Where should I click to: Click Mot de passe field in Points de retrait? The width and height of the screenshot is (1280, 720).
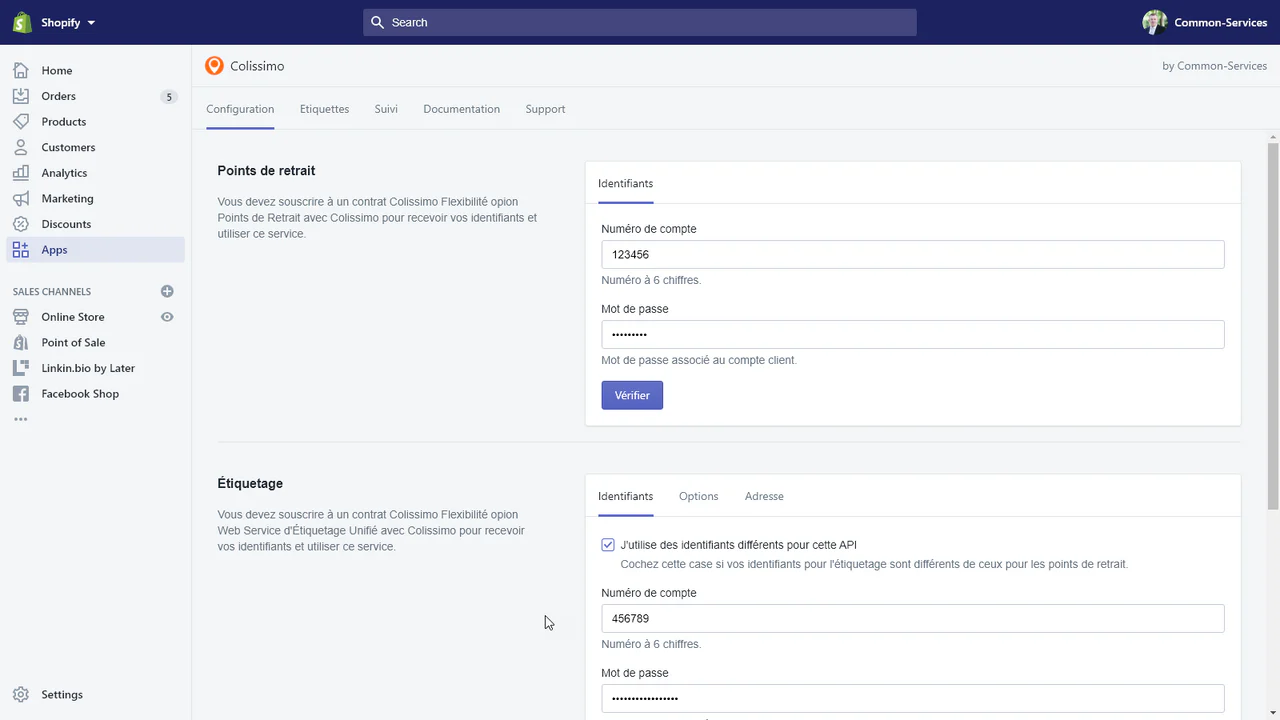(x=913, y=334)
